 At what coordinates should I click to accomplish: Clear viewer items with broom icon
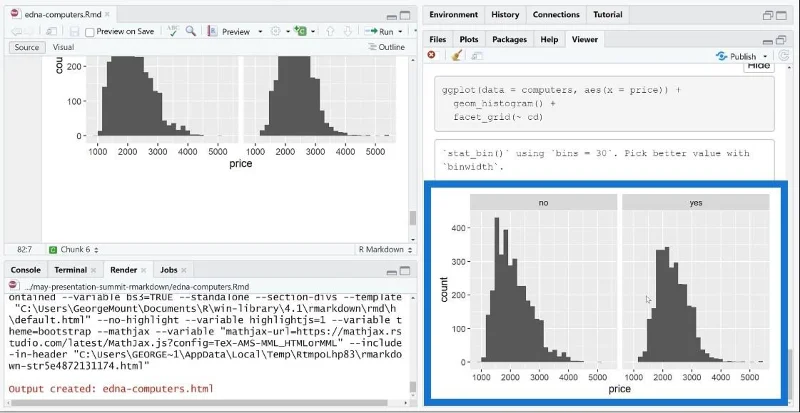(x=457, y=55)
